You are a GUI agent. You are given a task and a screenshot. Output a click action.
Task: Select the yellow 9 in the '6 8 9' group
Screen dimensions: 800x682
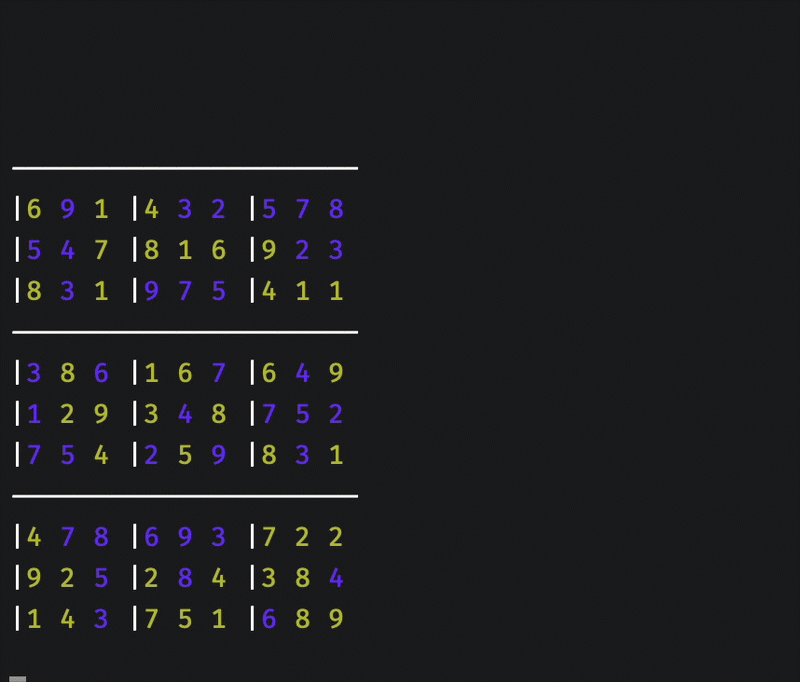[336, 619]
